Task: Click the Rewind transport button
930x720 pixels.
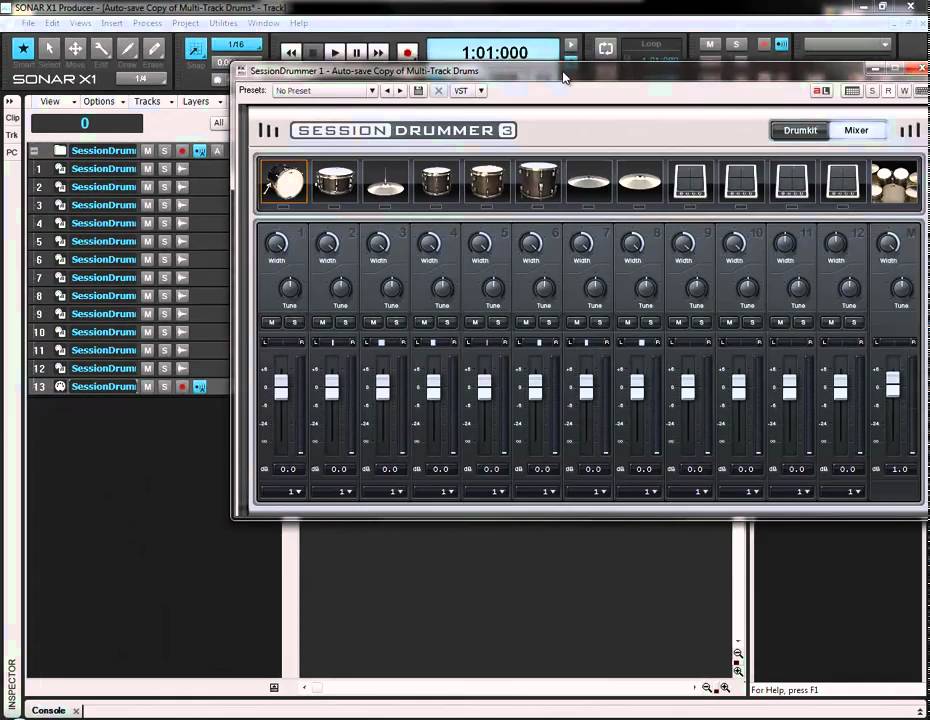Action: [291, 53]
